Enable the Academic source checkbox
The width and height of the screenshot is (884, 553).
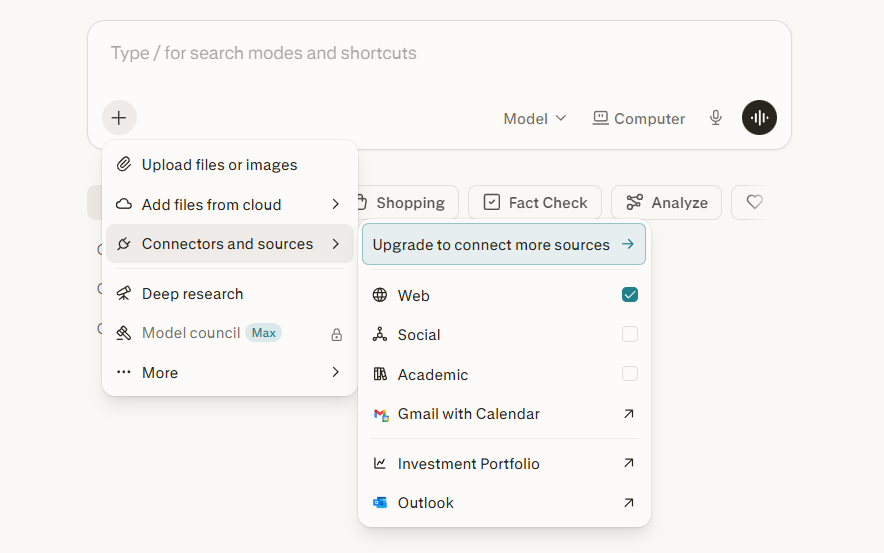pos(630,374)
